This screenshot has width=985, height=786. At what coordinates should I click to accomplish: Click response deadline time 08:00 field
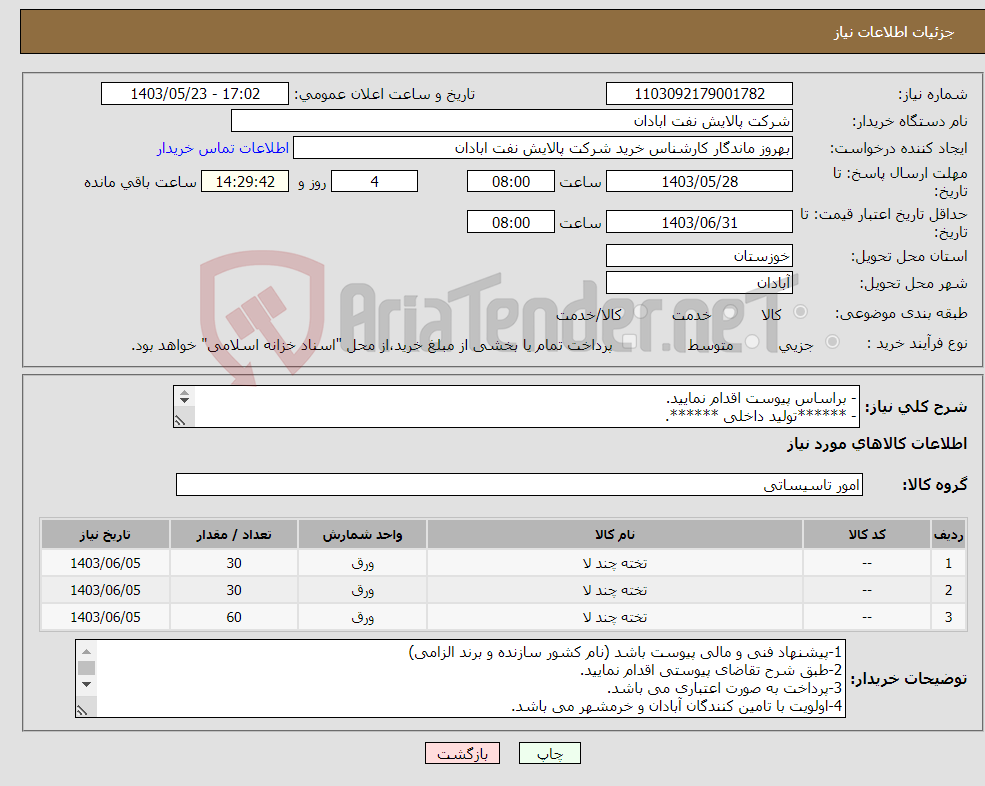(x=511, y=182)
